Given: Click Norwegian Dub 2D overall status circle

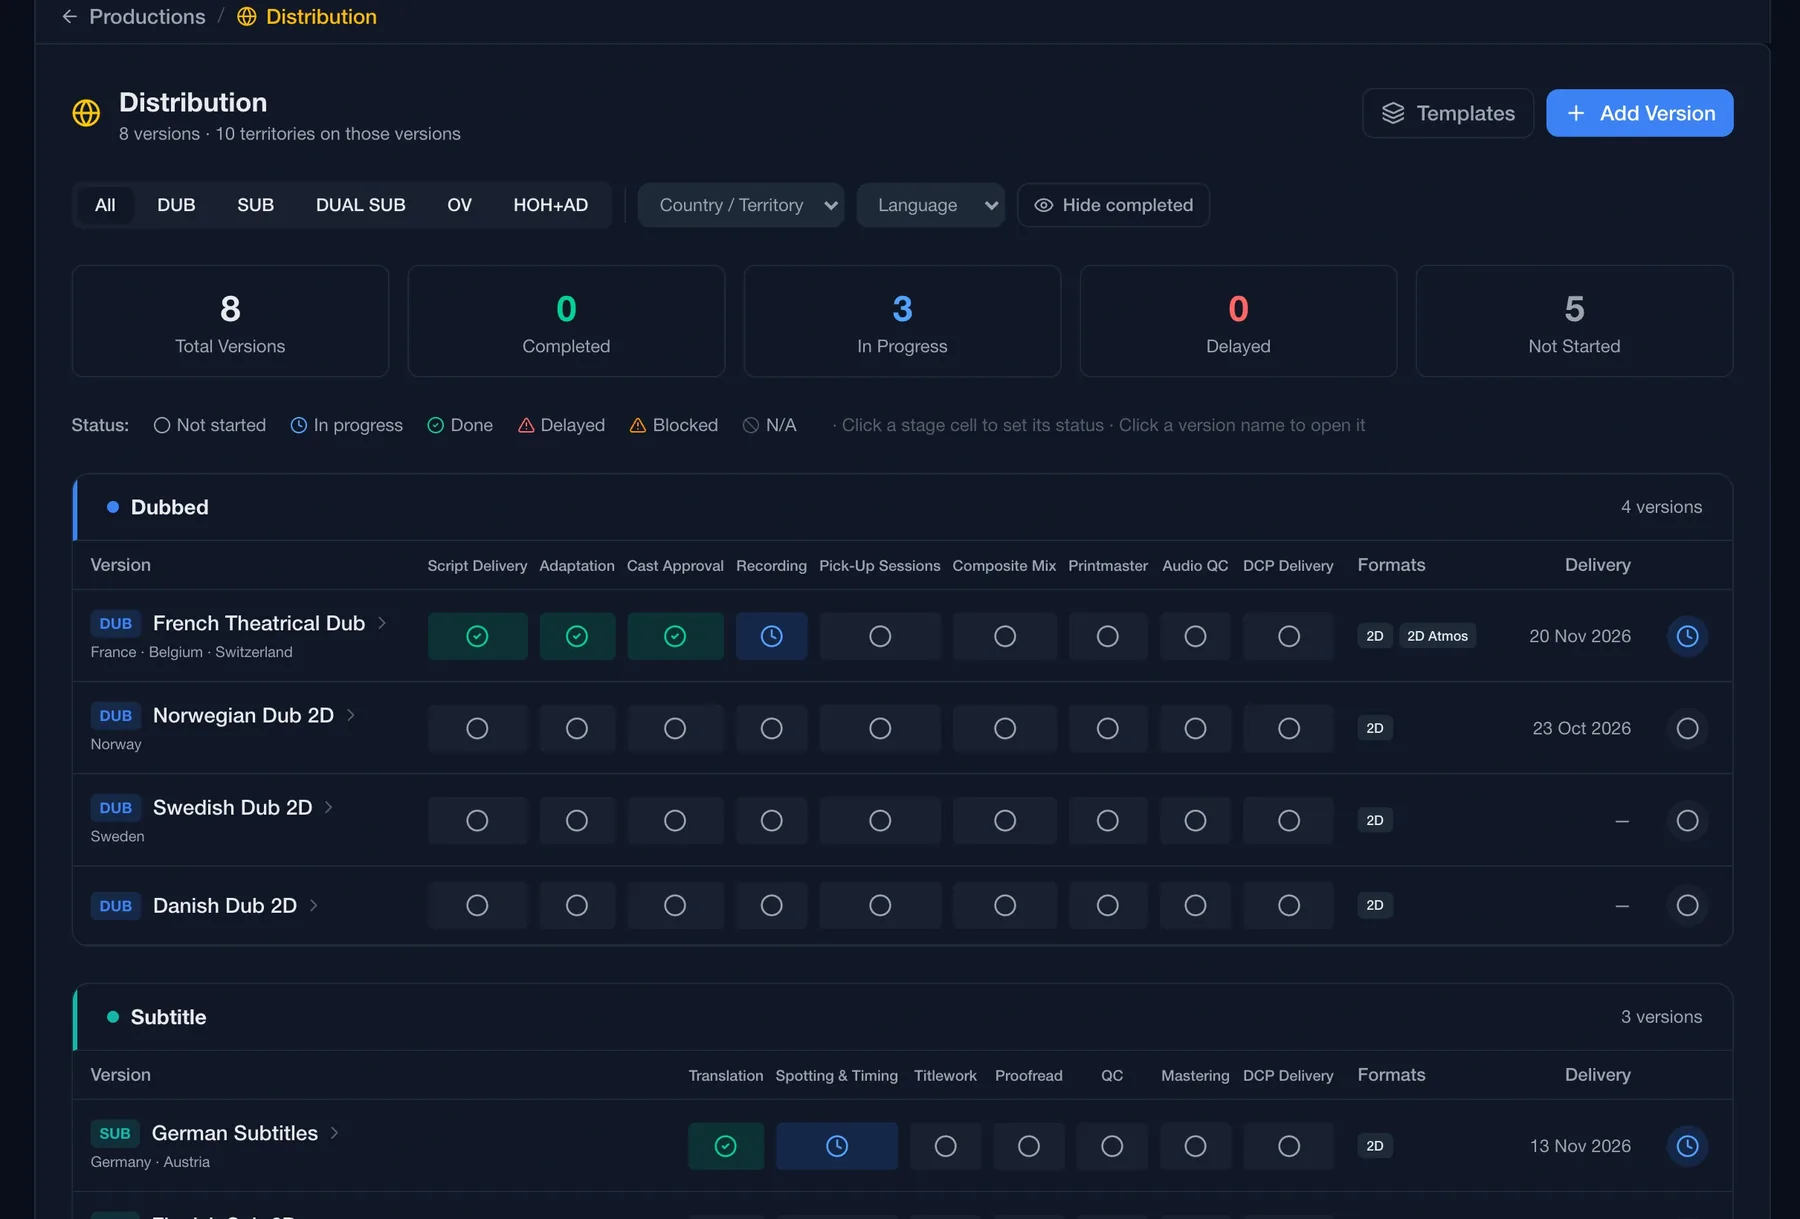Looking at the screenshot, I should click(x=1687, y=728).
